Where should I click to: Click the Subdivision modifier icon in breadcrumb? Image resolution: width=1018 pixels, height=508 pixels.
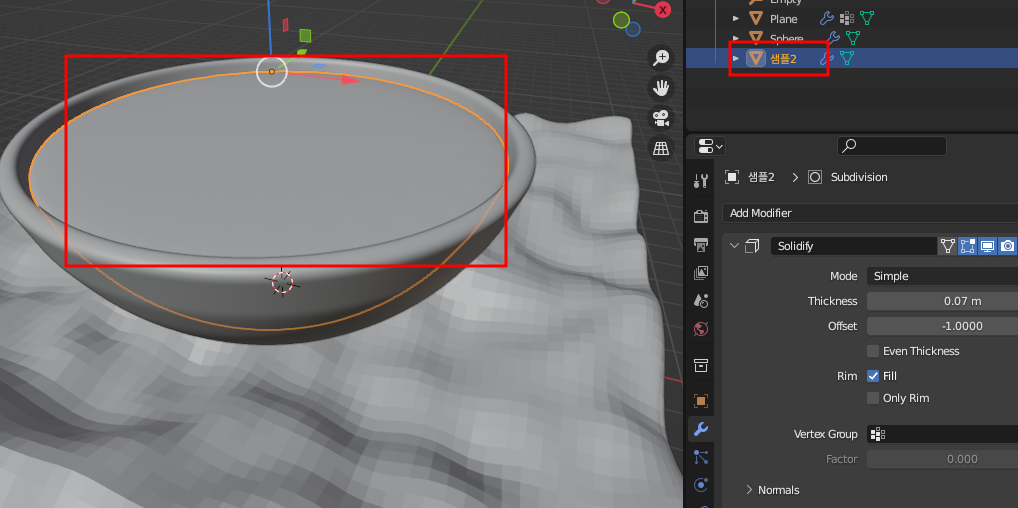click(815, 177)
